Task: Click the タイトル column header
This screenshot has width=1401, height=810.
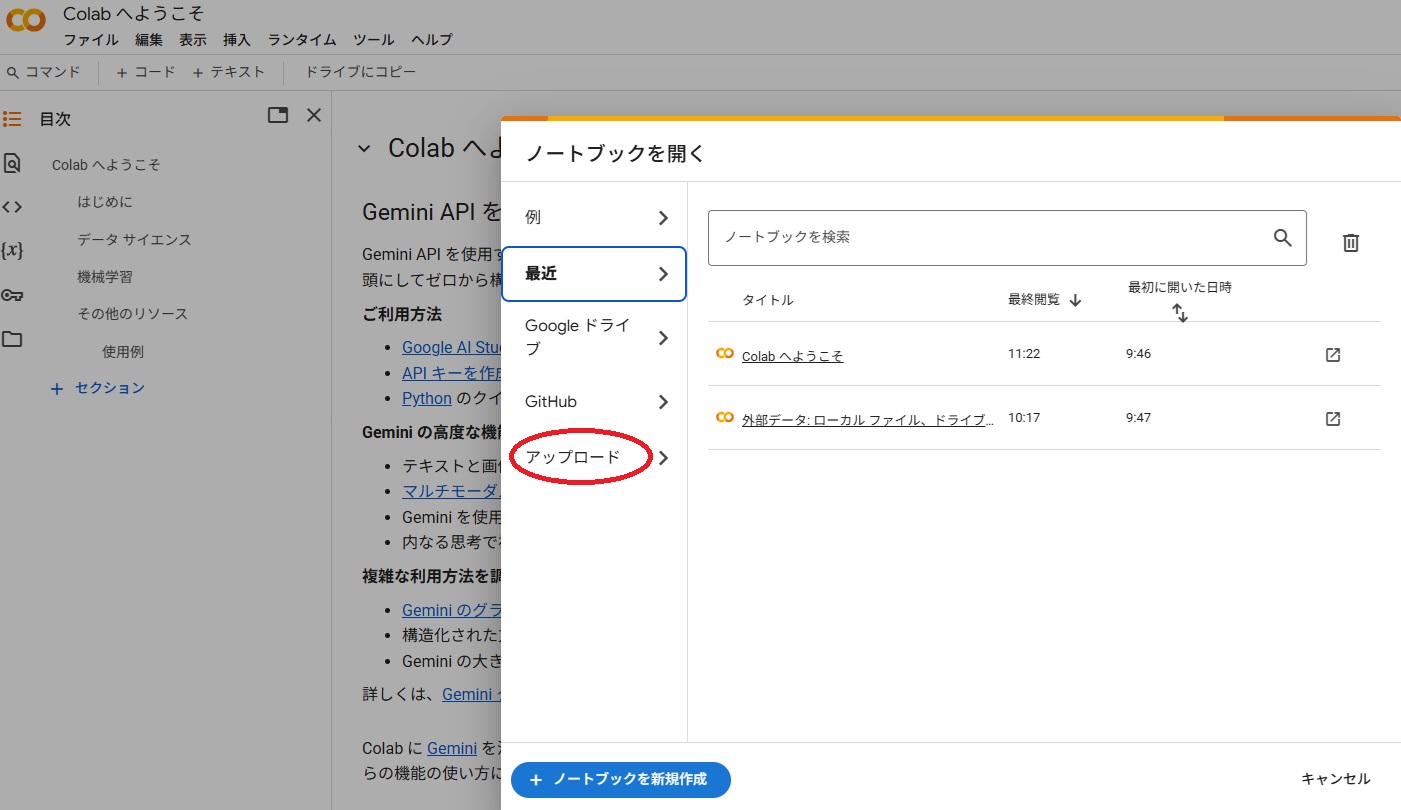Action: (768, 300)
